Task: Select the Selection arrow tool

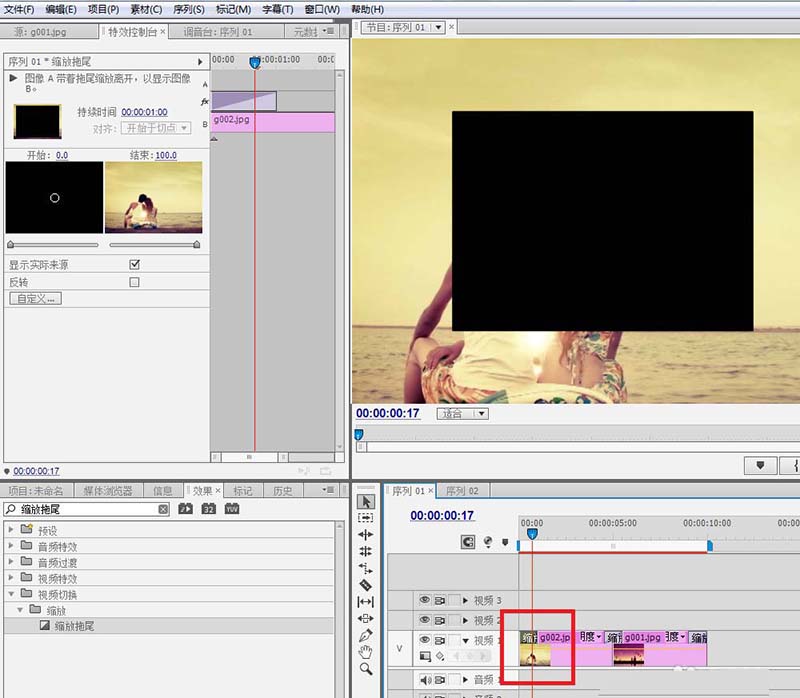Action: click(366, 502)
